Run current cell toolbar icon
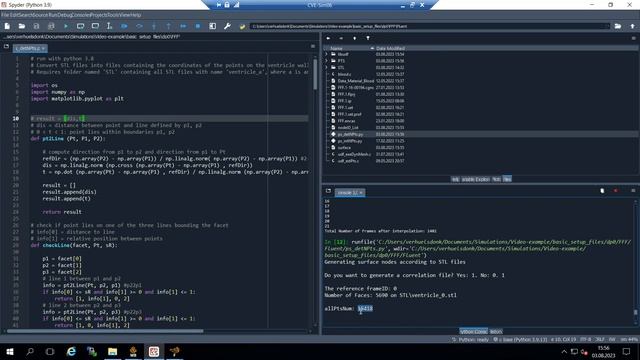Screen dimensions: 640x360 pos(80,26)
